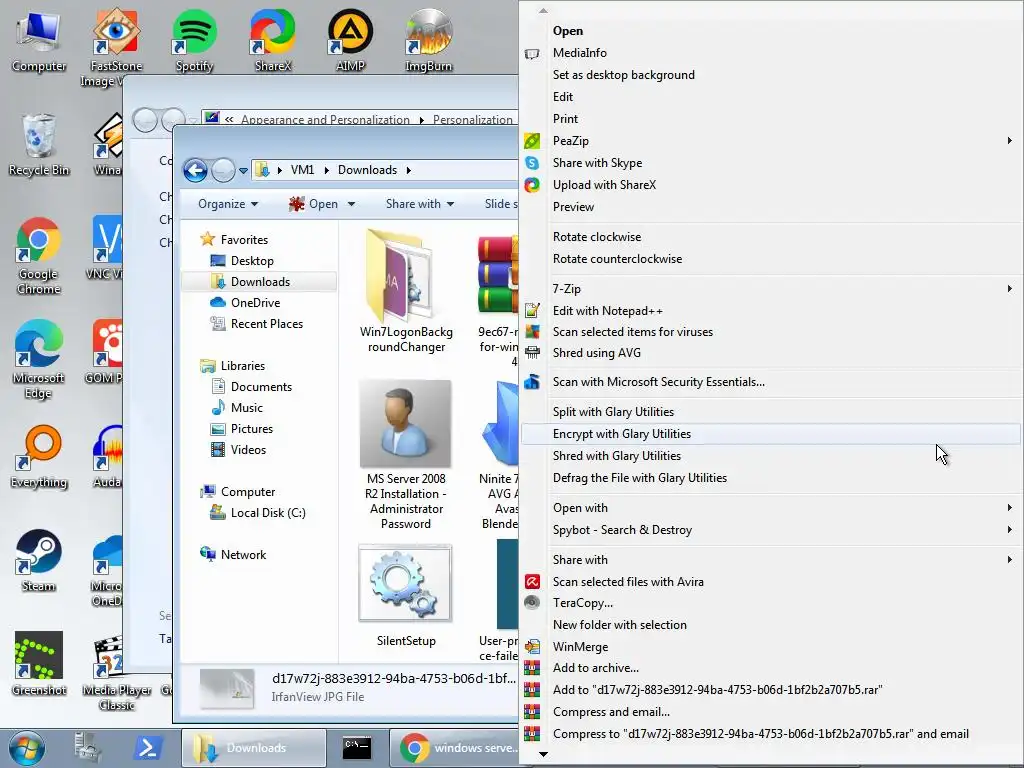The image size is (1024, 768).
Task: Open the Computer desktop icon
Action: coord(39,40)
